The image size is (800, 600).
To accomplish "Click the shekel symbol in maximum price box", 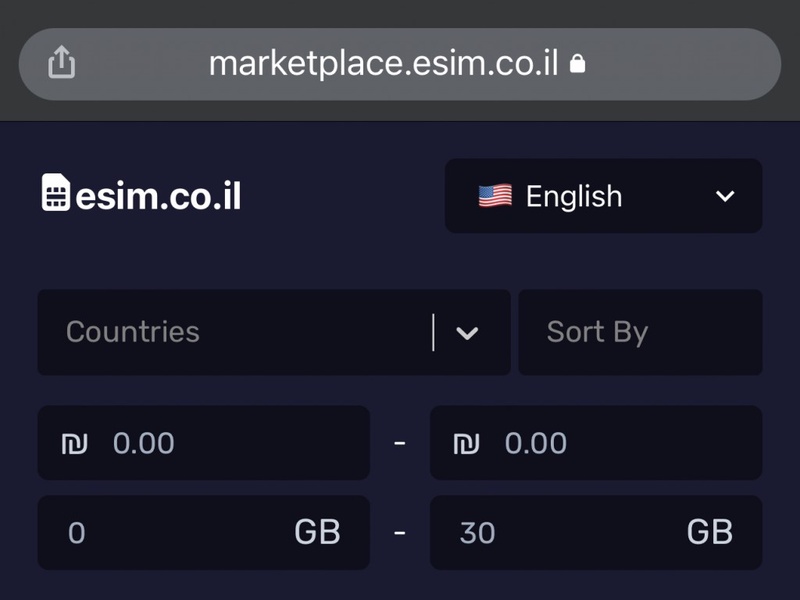I will 466,443.
